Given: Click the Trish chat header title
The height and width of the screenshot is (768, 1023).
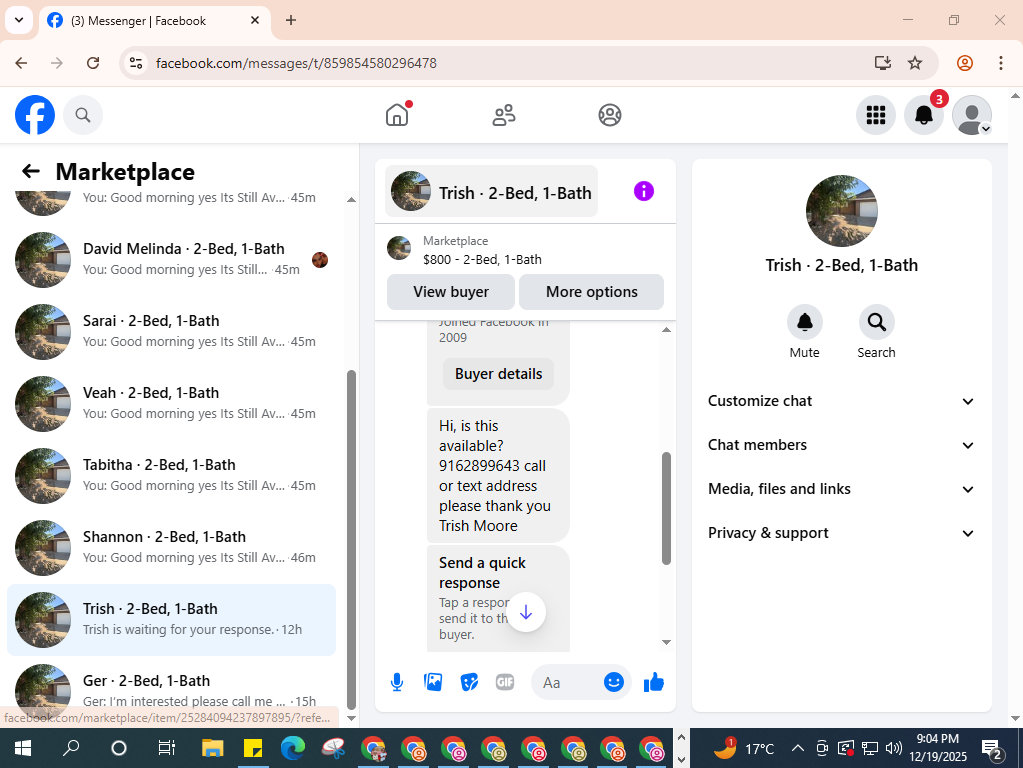Looking at the screenshot, I should (491, 191).
